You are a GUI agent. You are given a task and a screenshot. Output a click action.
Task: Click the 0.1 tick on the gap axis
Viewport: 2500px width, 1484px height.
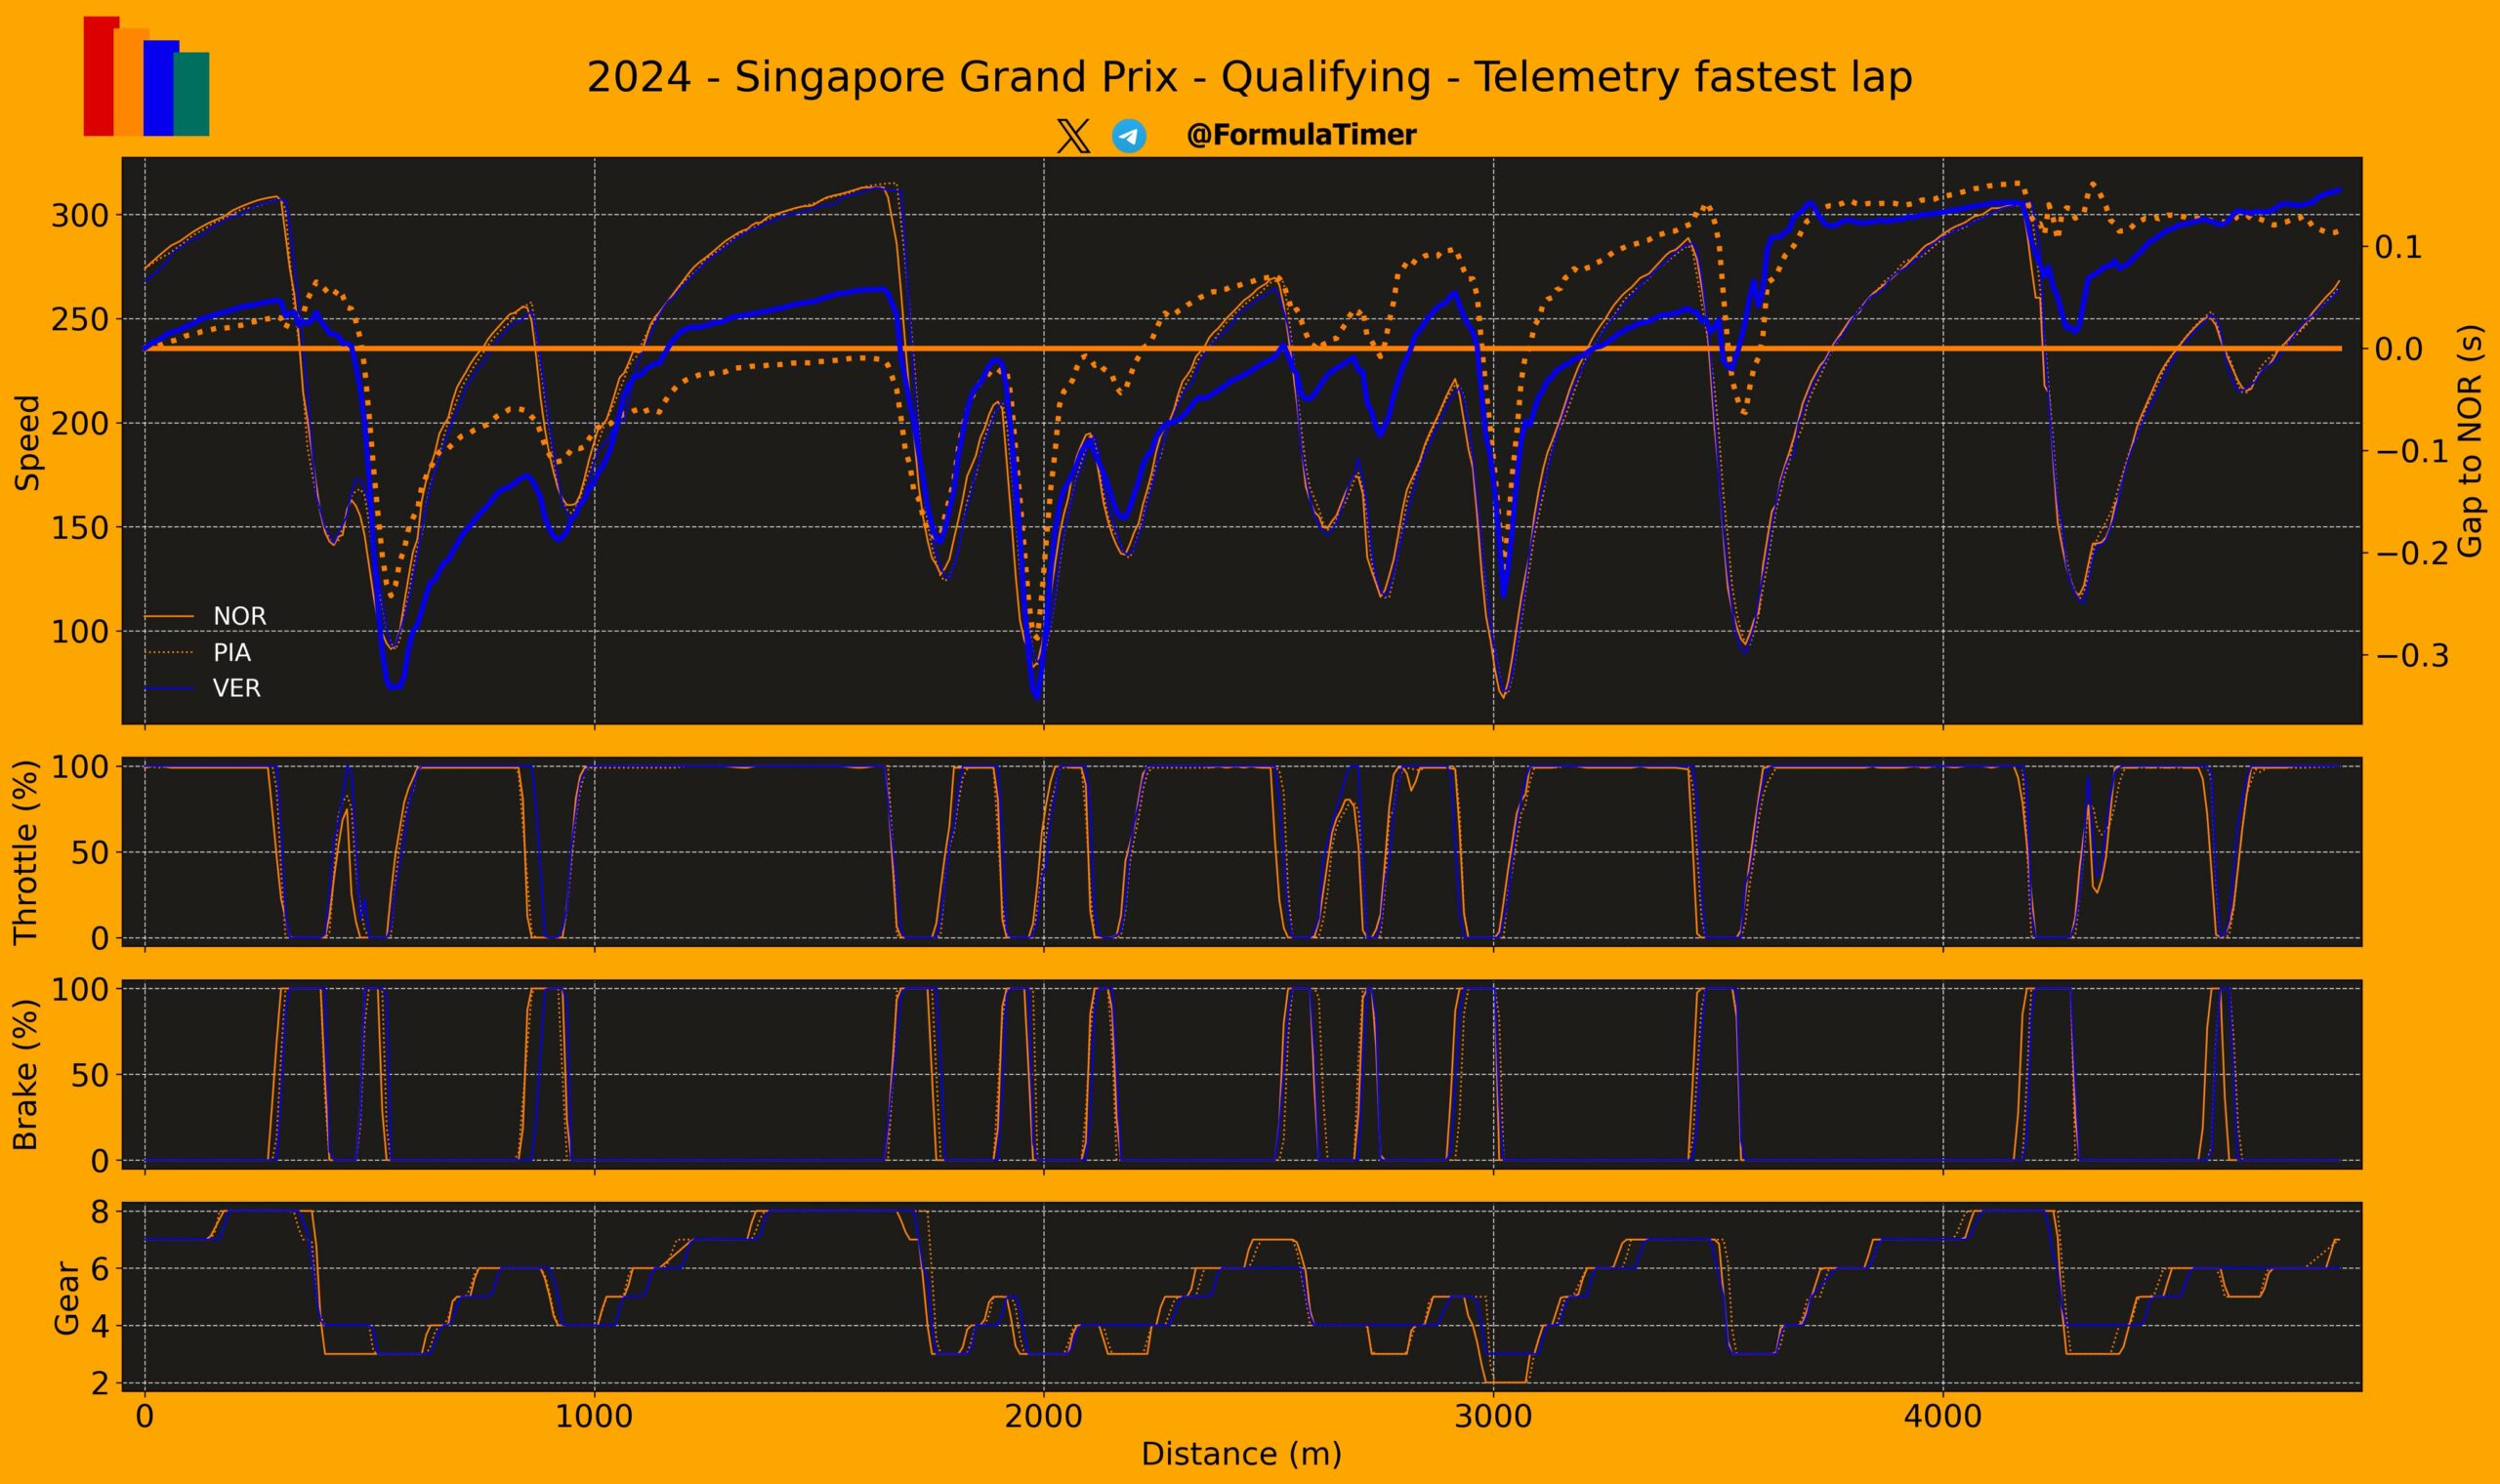(x=2400, y=247)
